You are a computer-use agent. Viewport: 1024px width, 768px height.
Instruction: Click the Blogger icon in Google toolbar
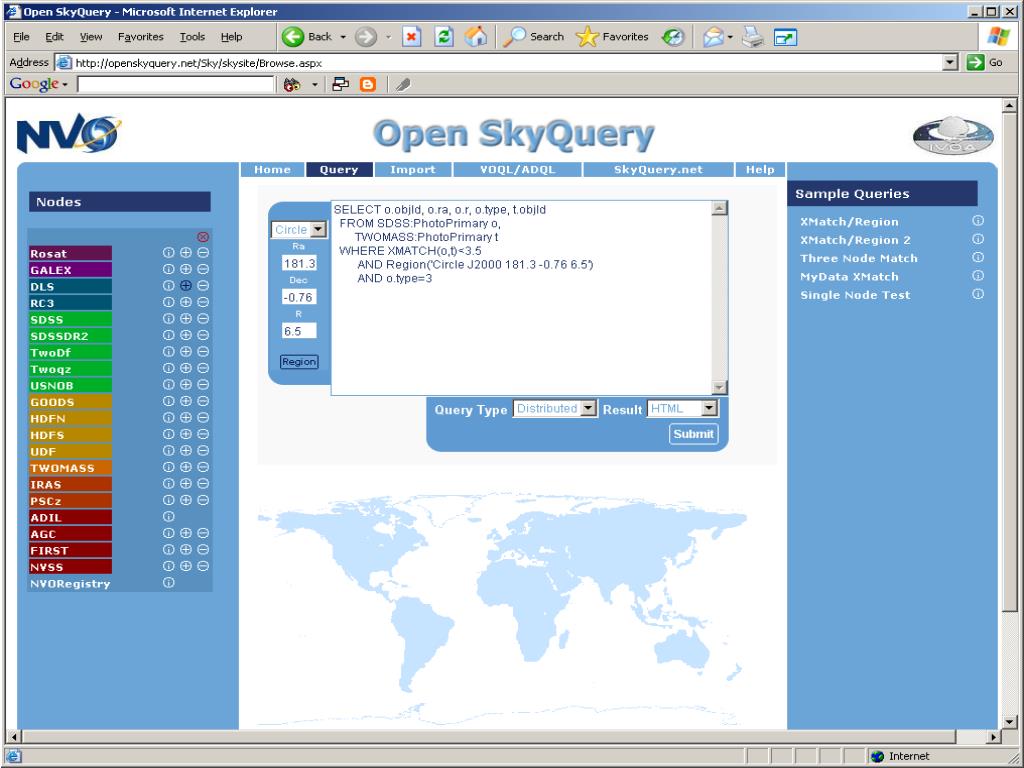(368, 84)
